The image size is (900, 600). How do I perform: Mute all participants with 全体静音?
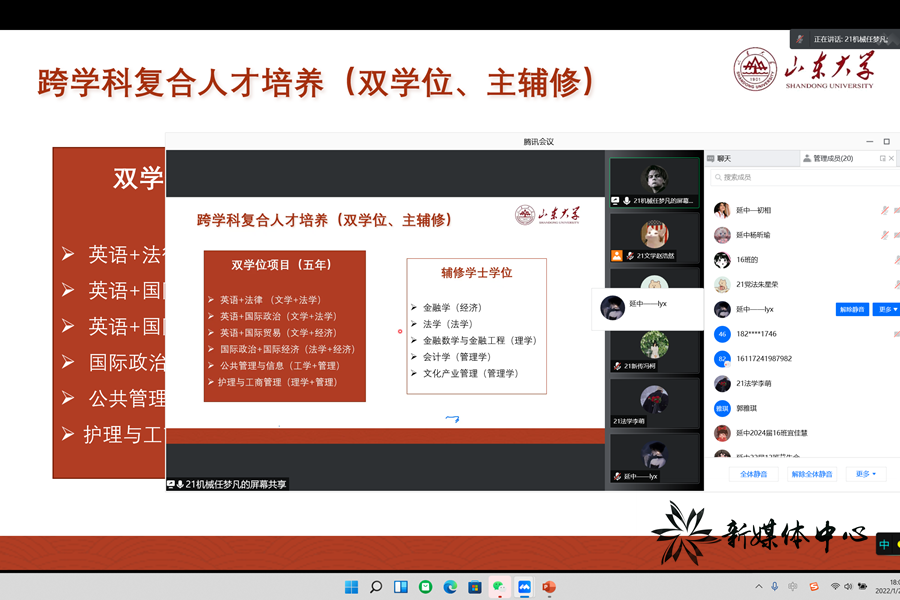pos(753,474)
